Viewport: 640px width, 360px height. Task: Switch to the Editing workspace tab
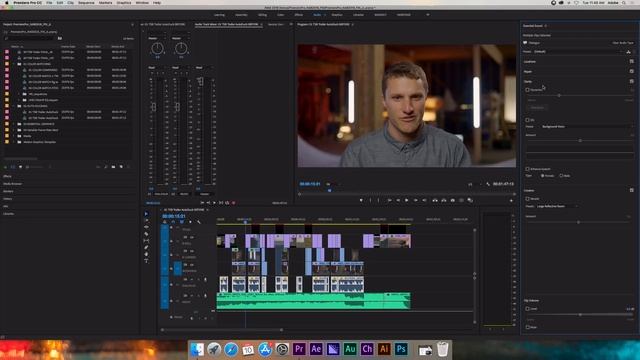262,15
